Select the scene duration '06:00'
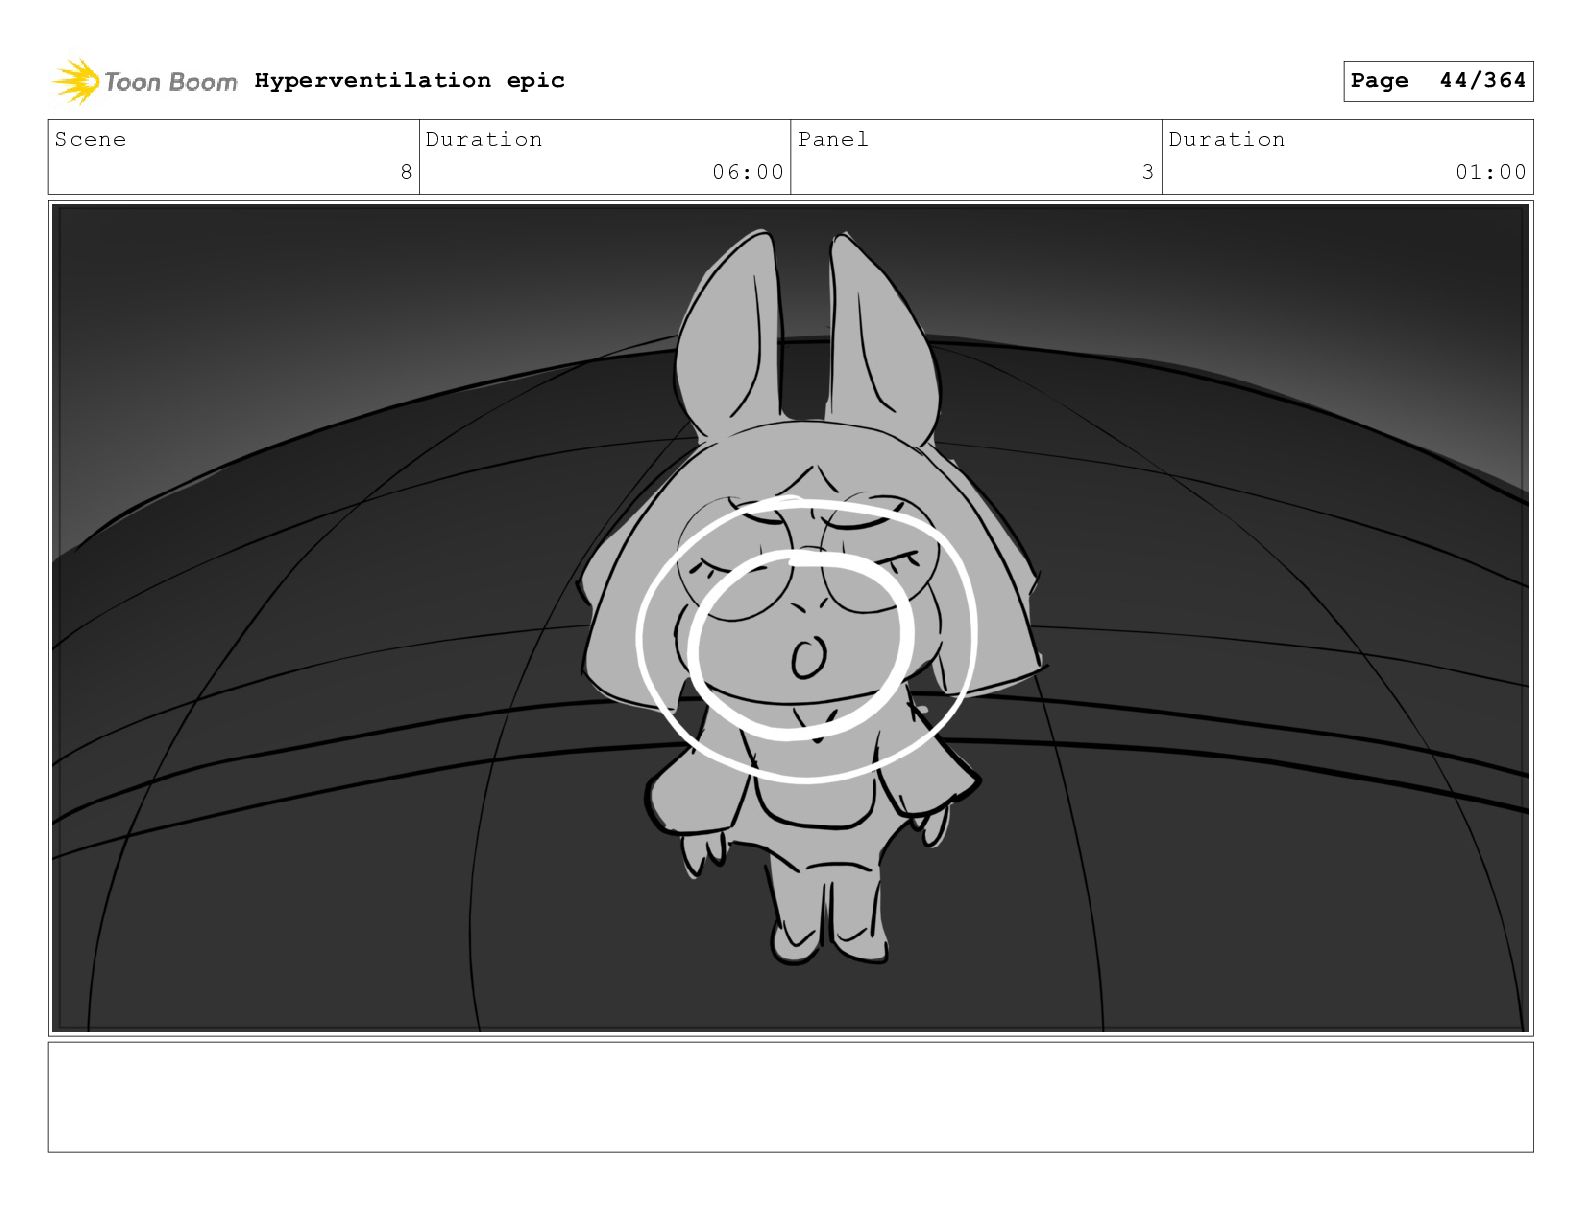 tap(747, 172)
